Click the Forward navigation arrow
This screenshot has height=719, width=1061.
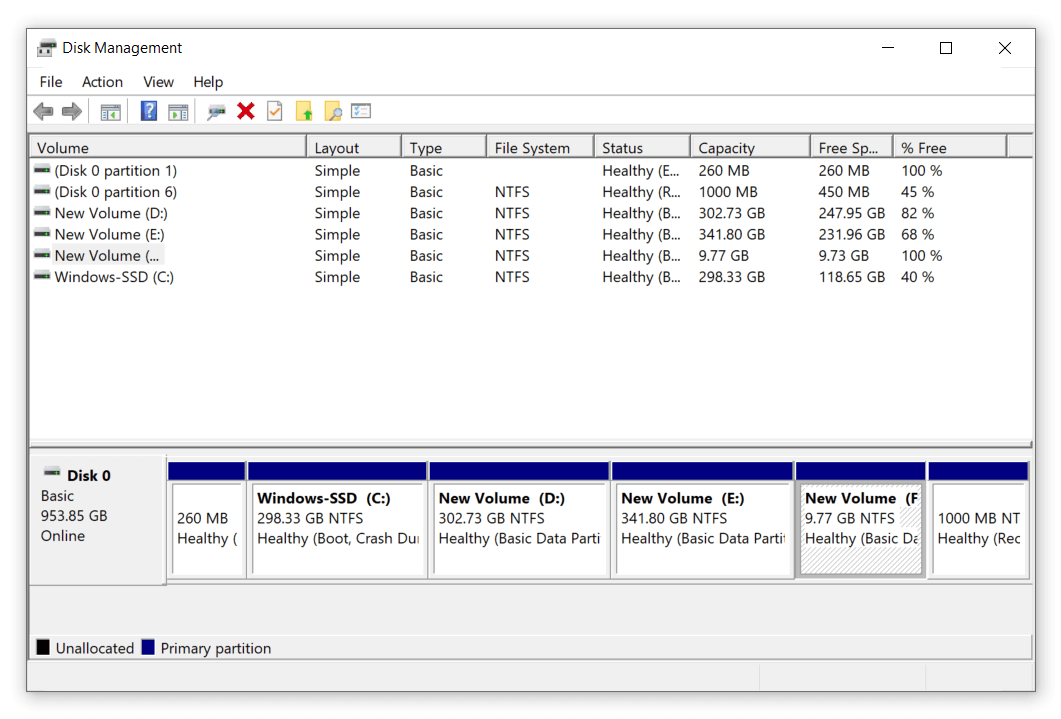coord(71,111)
